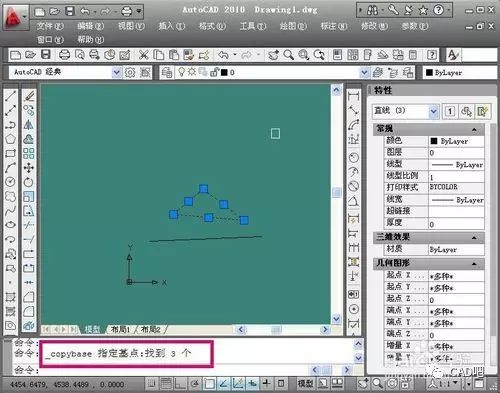Viewport: 500px width, 393px height.
Task: Click the Scale modify tool
Action: (x=29, y=196)
